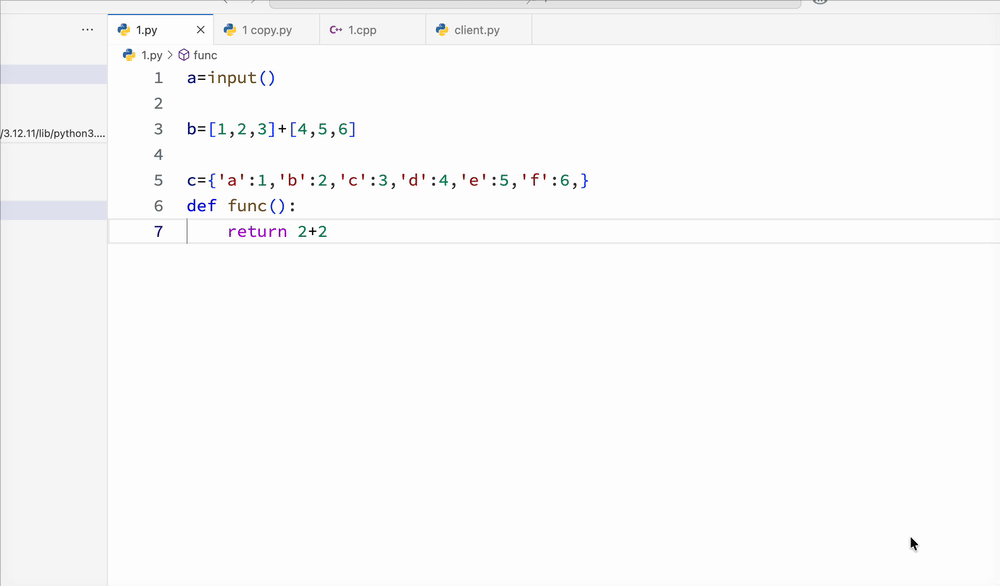Click line number 1 in the gutter
Screen dimensions: 1000x586
[158, 78]
